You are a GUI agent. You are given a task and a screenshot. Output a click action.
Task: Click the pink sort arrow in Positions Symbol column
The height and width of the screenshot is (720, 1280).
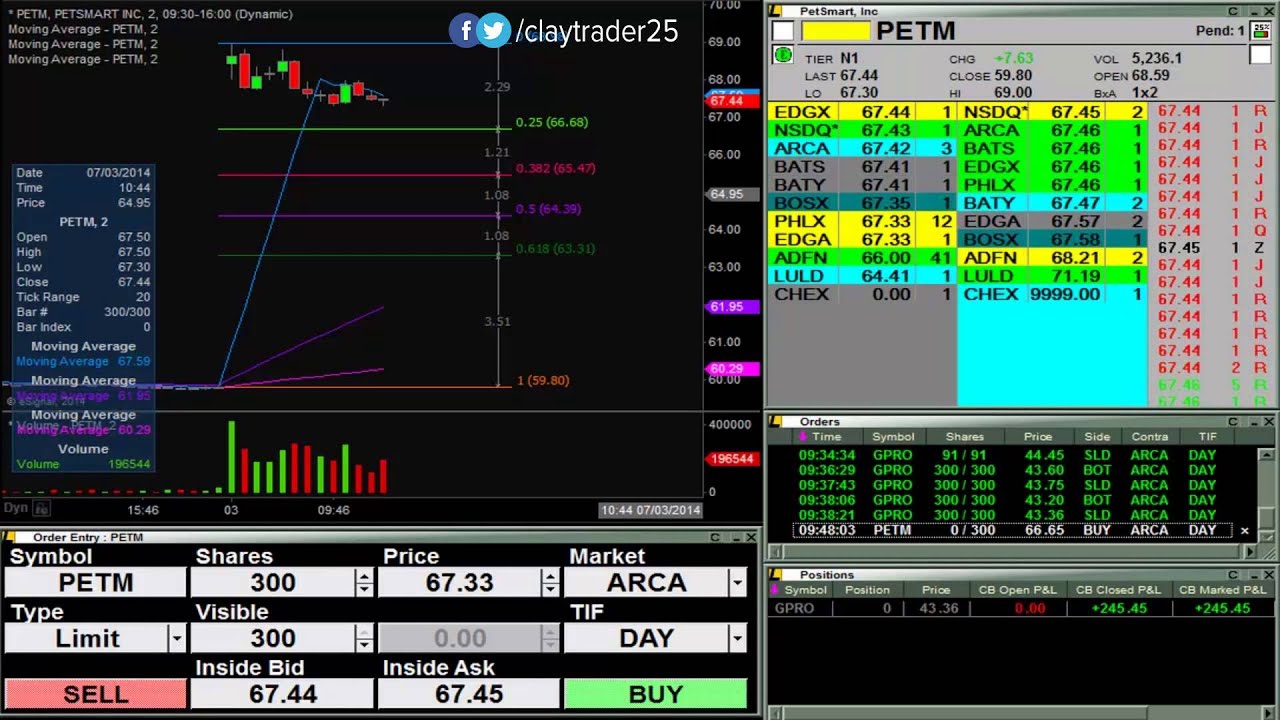[x=777, y=590]
